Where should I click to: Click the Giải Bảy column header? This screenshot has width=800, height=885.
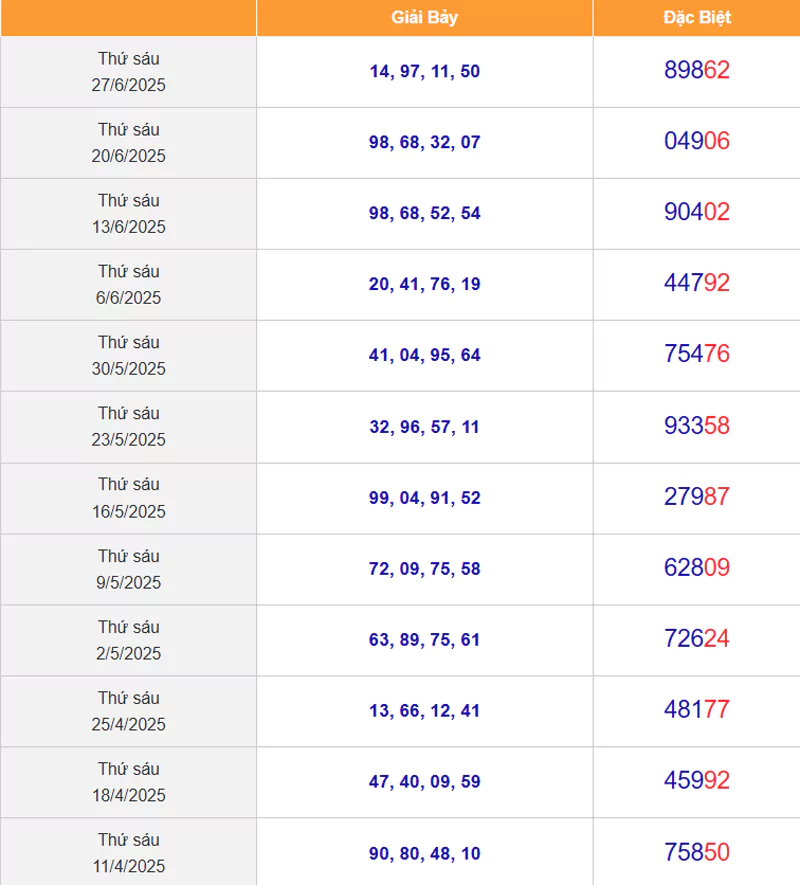pyautogui.click(x=425, y=17)
